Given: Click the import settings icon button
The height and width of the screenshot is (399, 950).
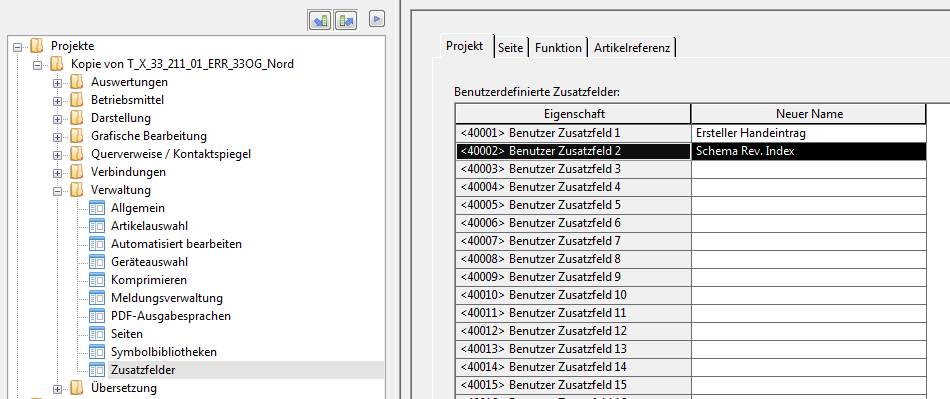Looking at the screenshot, I should click(x=320, y=20).
